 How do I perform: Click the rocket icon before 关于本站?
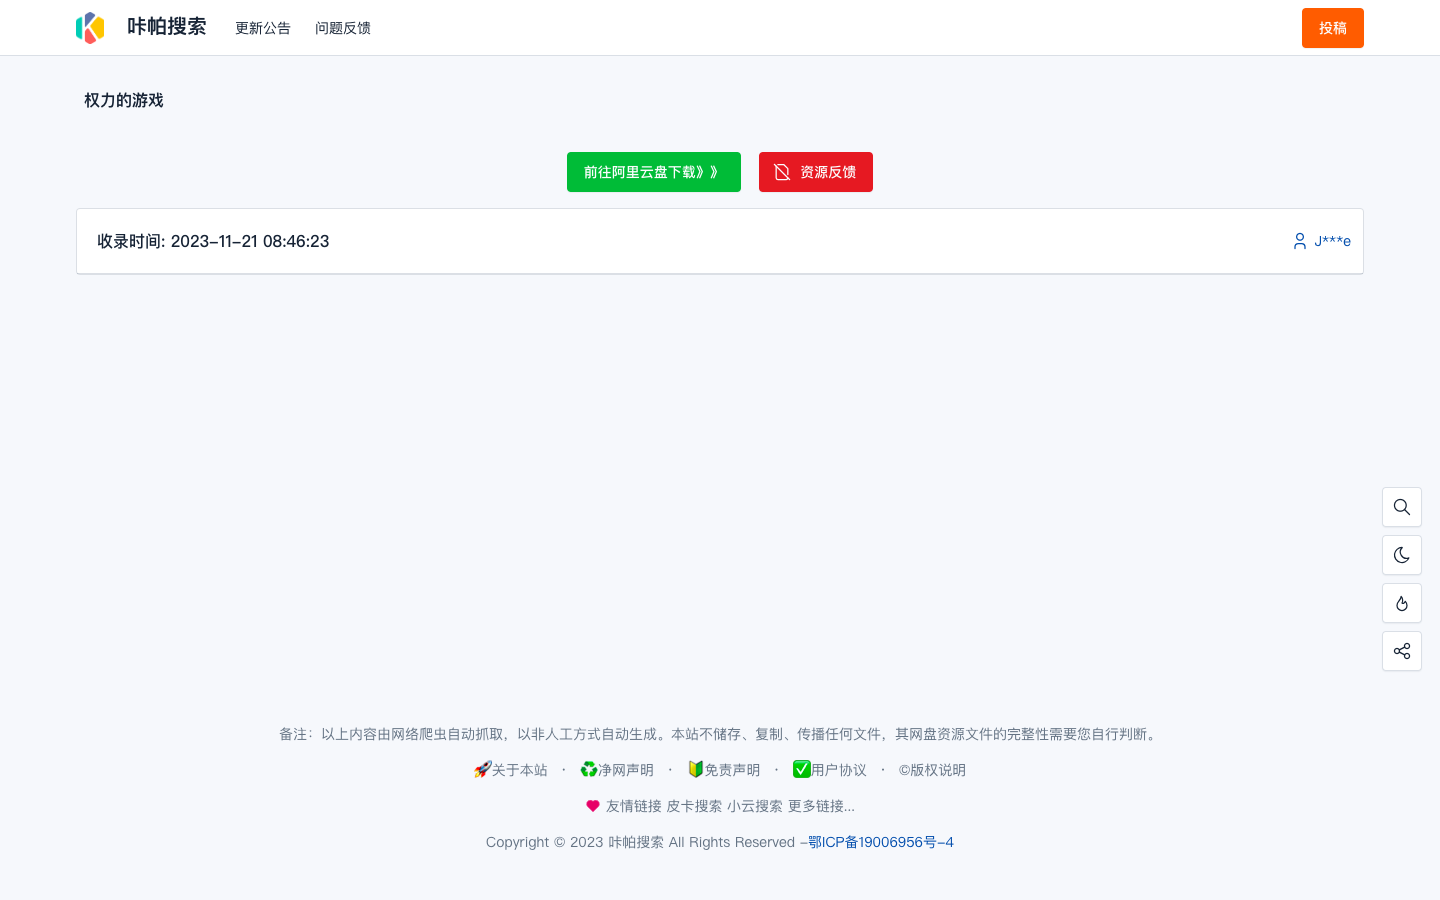[x=484, y=769]
